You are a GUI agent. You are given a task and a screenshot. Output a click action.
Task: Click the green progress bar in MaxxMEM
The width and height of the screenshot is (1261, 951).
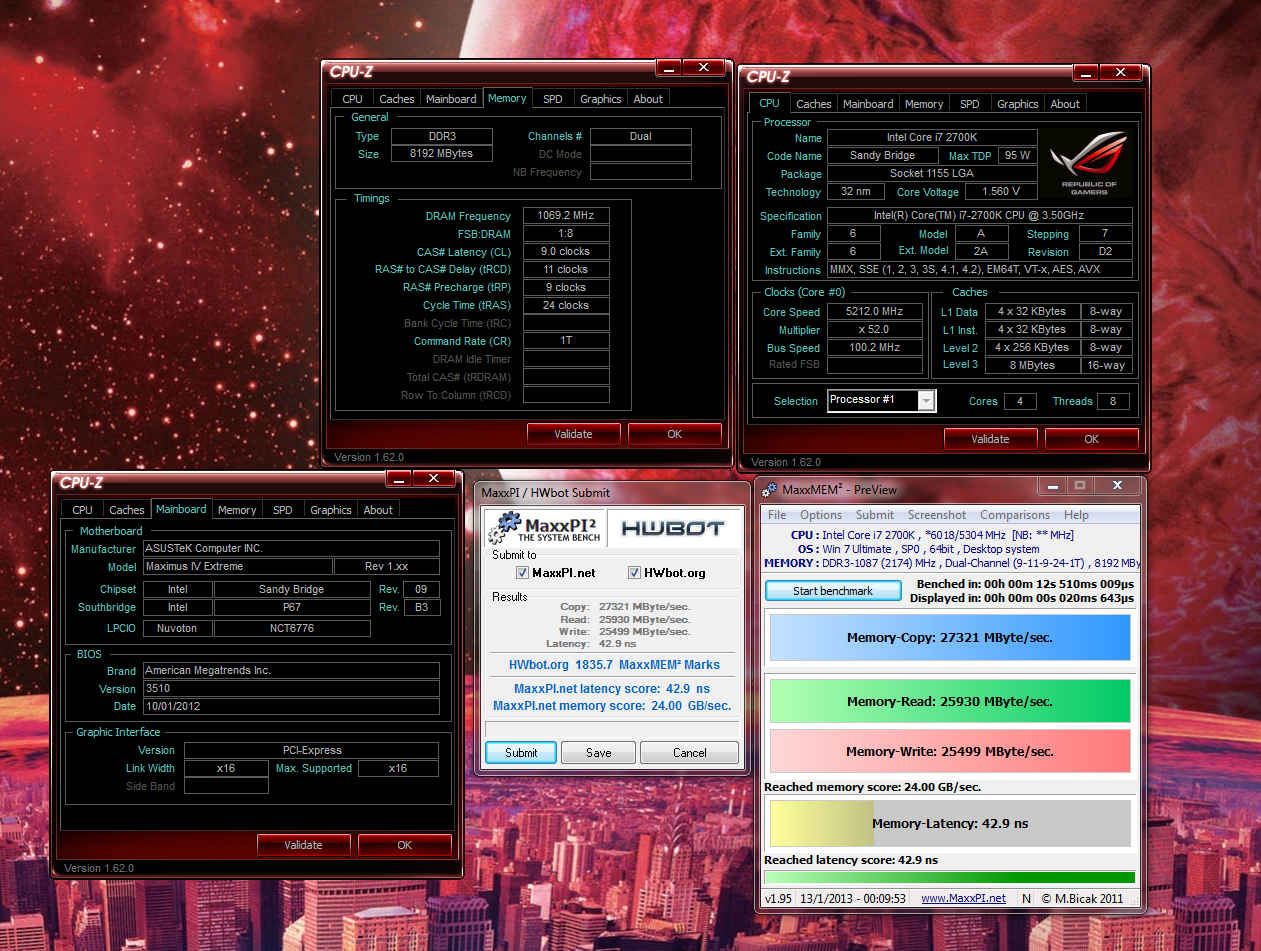click(x=949, y=877)
